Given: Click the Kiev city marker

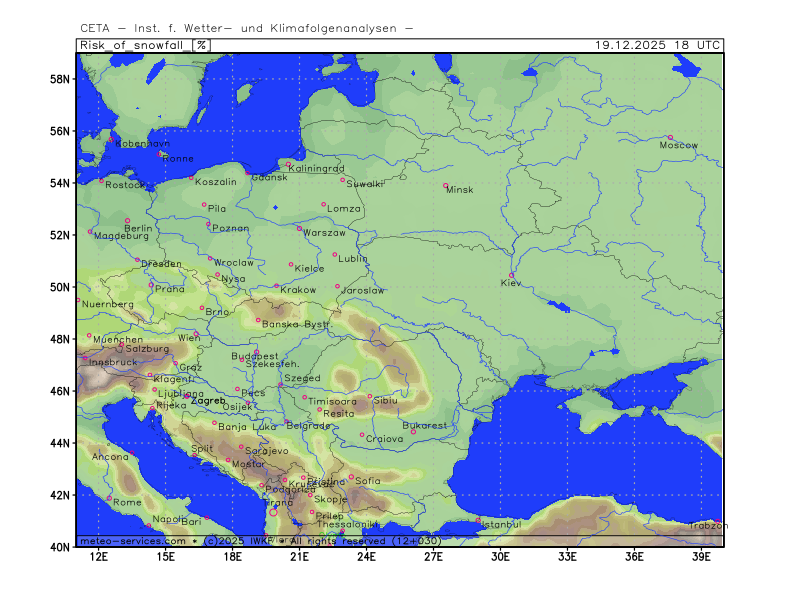Looking at the screenshot, I should pos(511,275).
